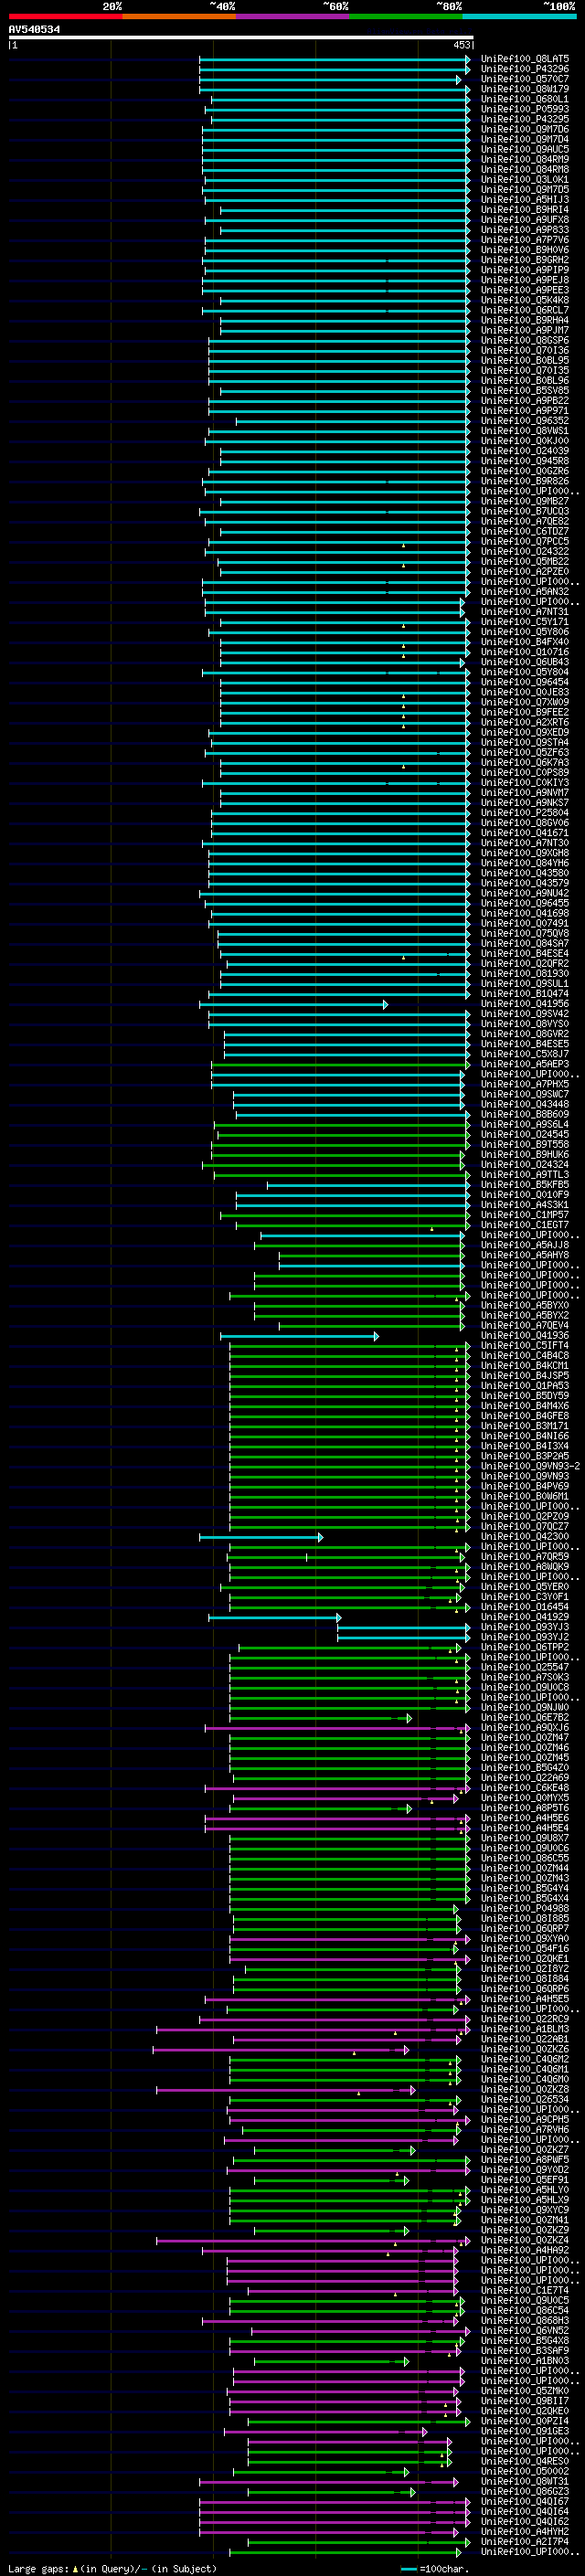
Task: Click label UniRef100_Q41936
Action: (x=525, y=1335)
